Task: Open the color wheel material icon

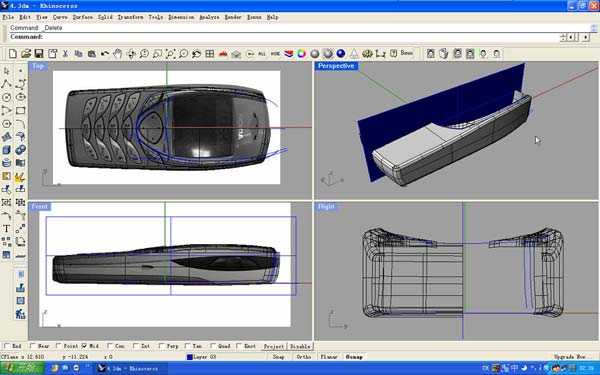Action: tap(302, 54)
